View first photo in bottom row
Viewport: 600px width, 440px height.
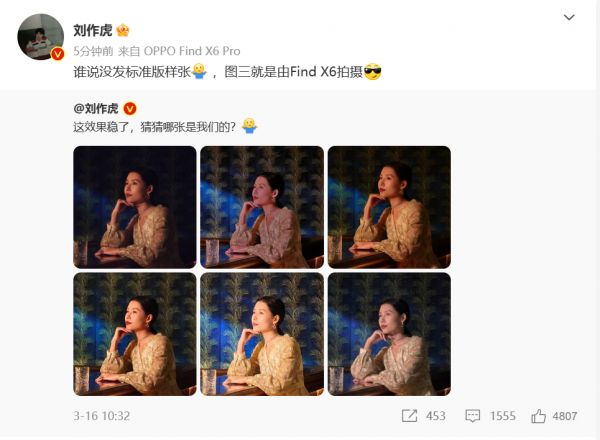pyautogui.click(x=135, y=334)
